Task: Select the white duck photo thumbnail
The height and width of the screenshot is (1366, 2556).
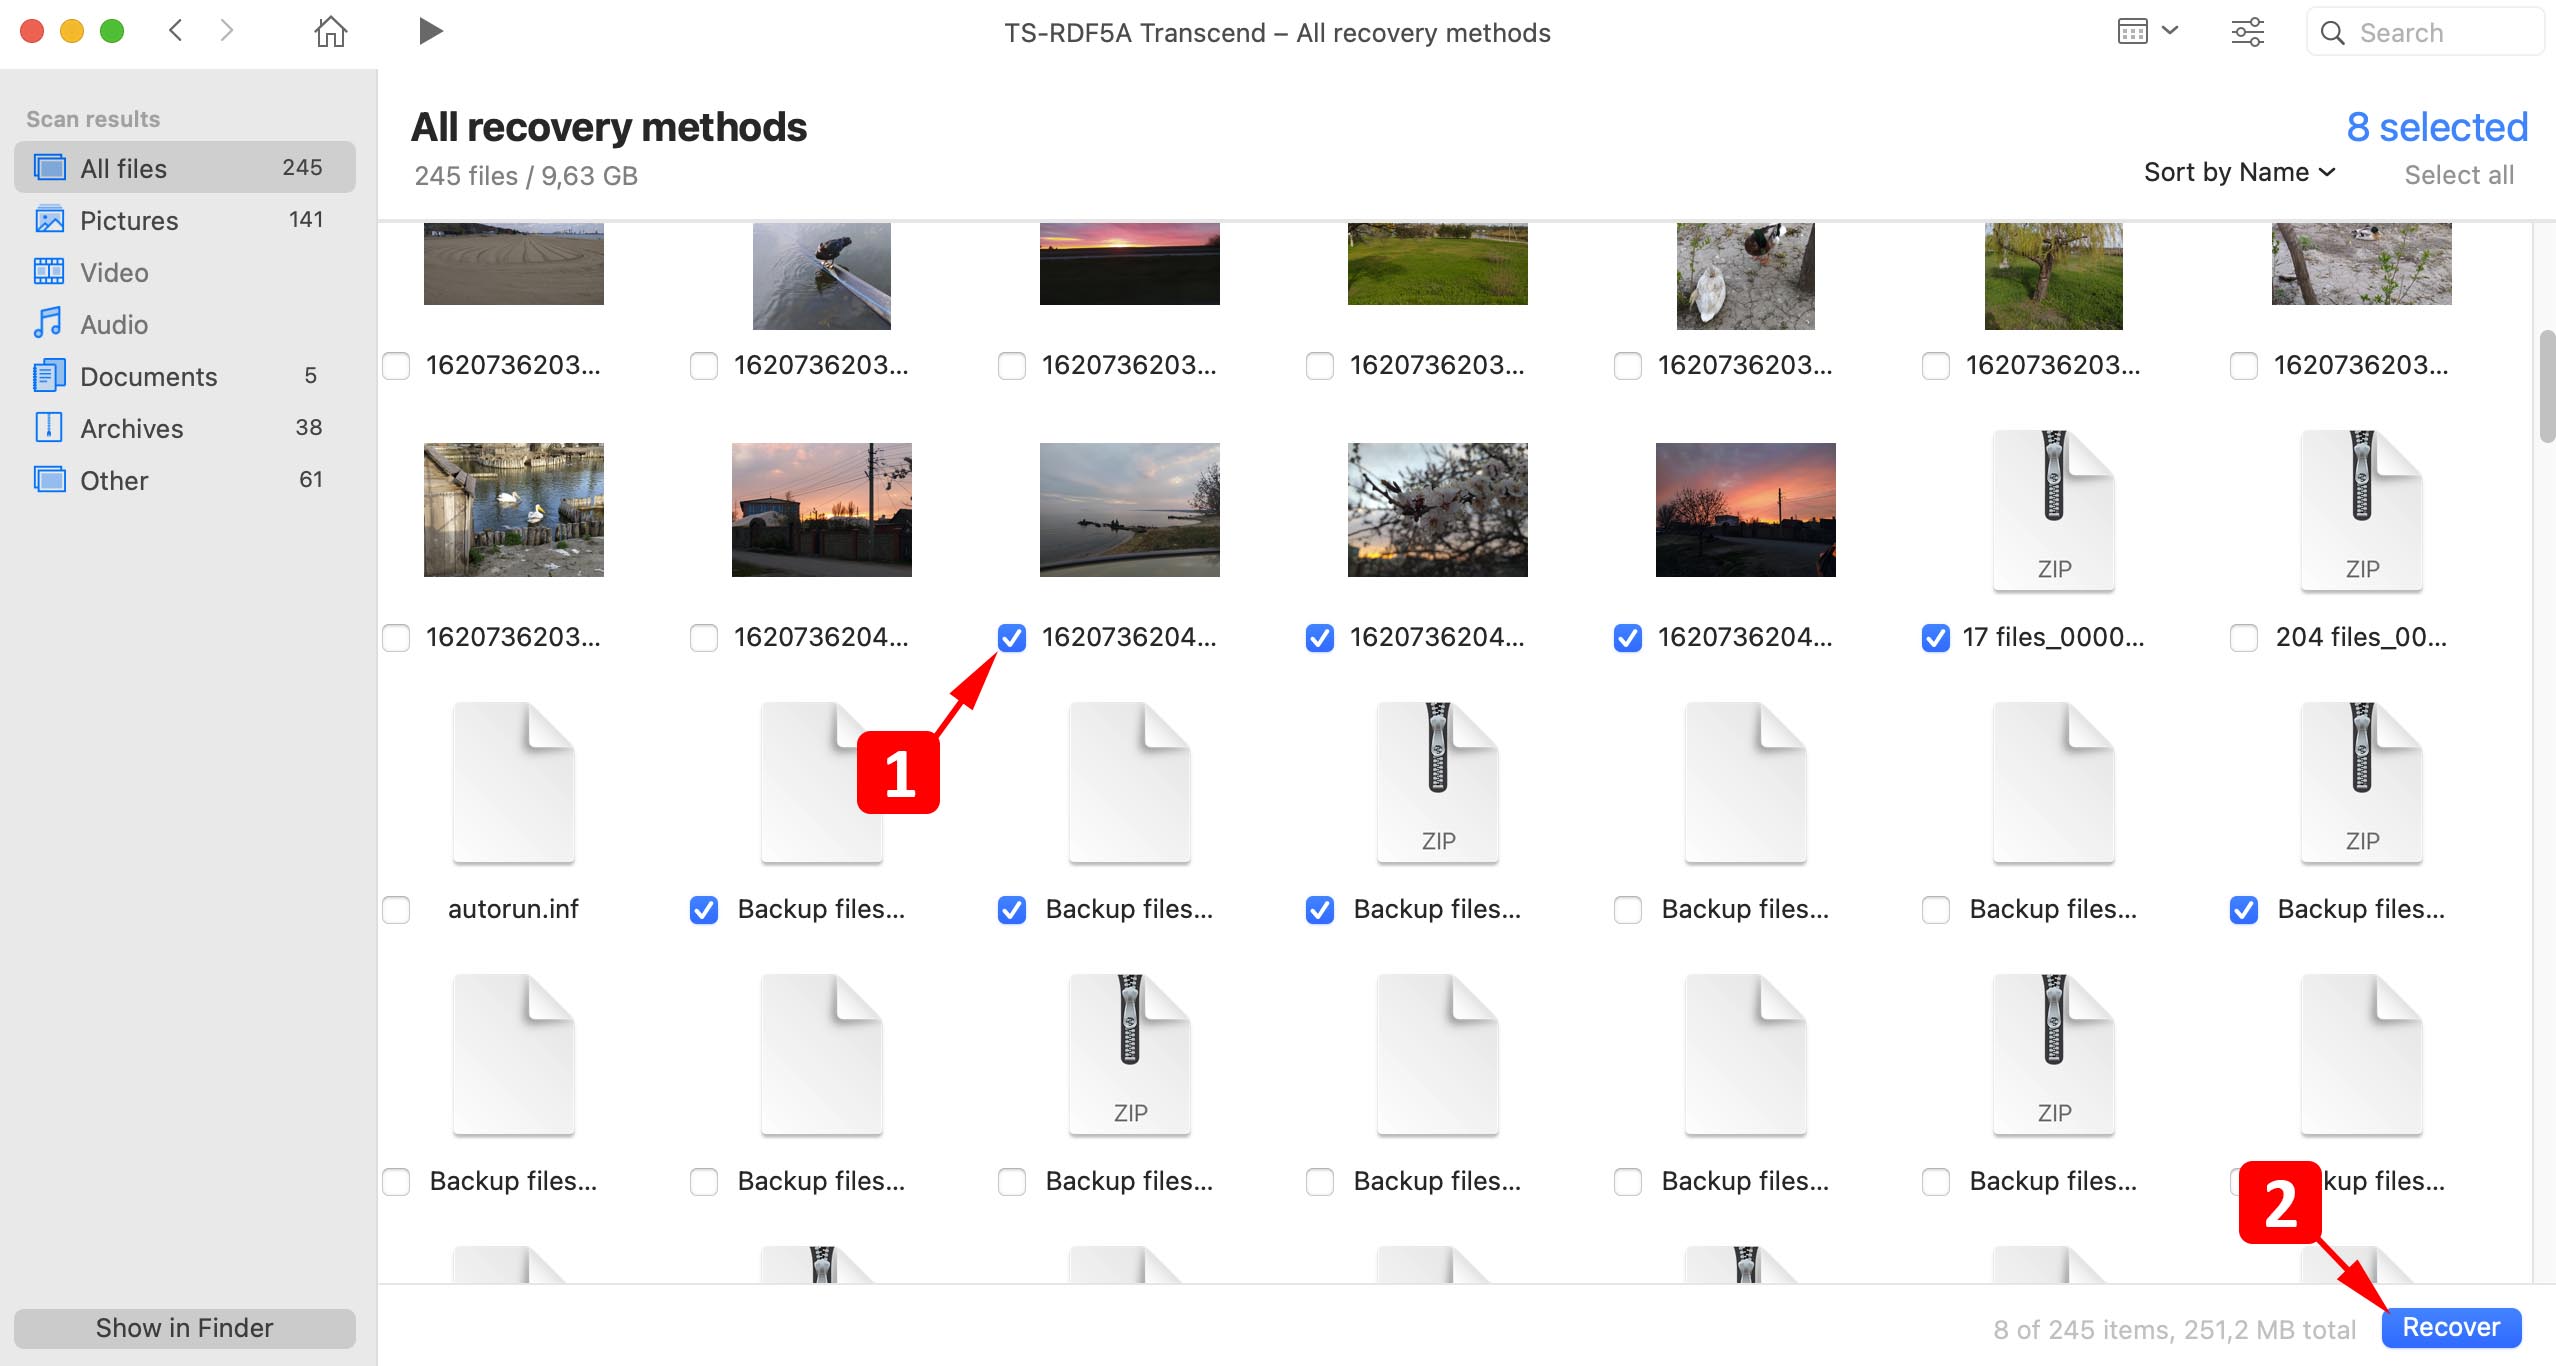Action: [x=1746, y=276]
